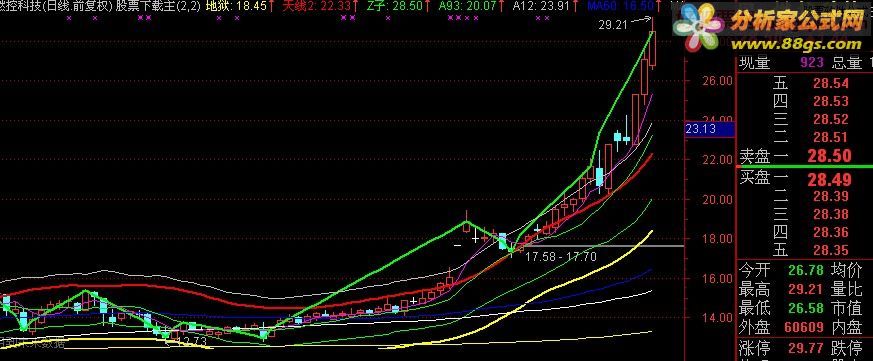The width and height of the screenshot is (873, 361).
Task: Click the Z子 28.50 indicator label
Action: coord(398,6)
